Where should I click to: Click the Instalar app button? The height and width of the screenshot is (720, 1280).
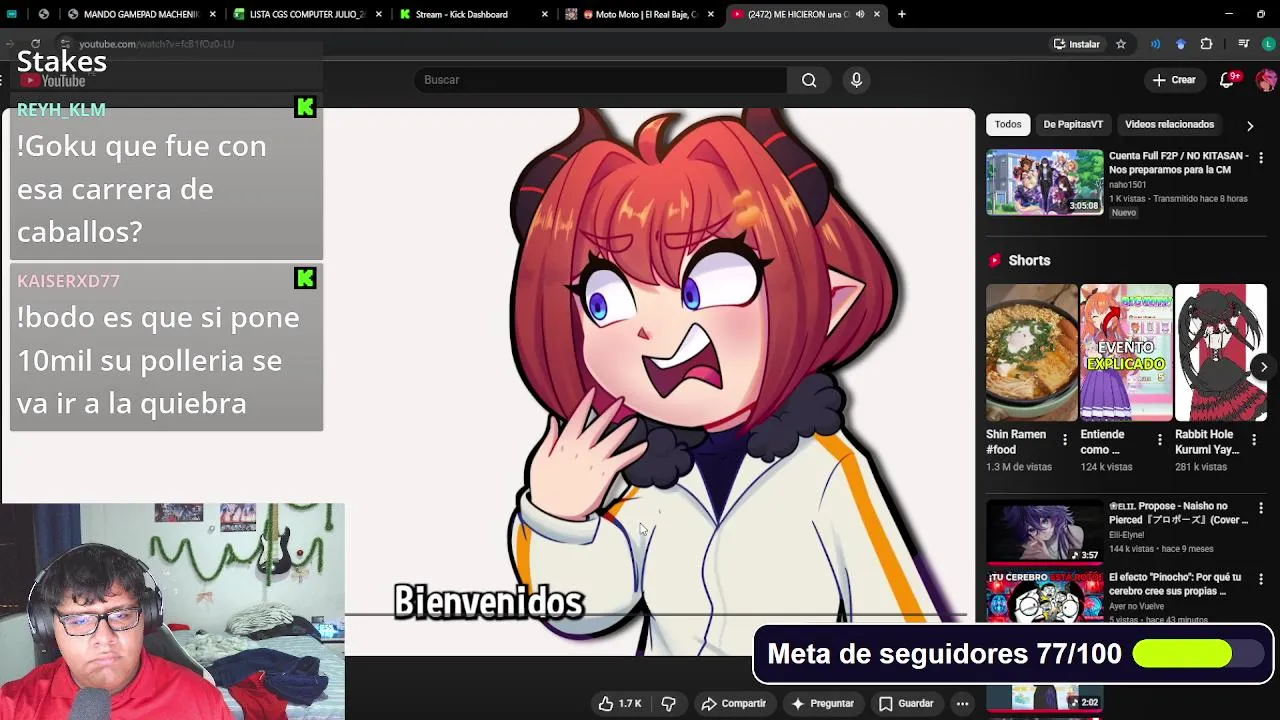(1076, 44)
